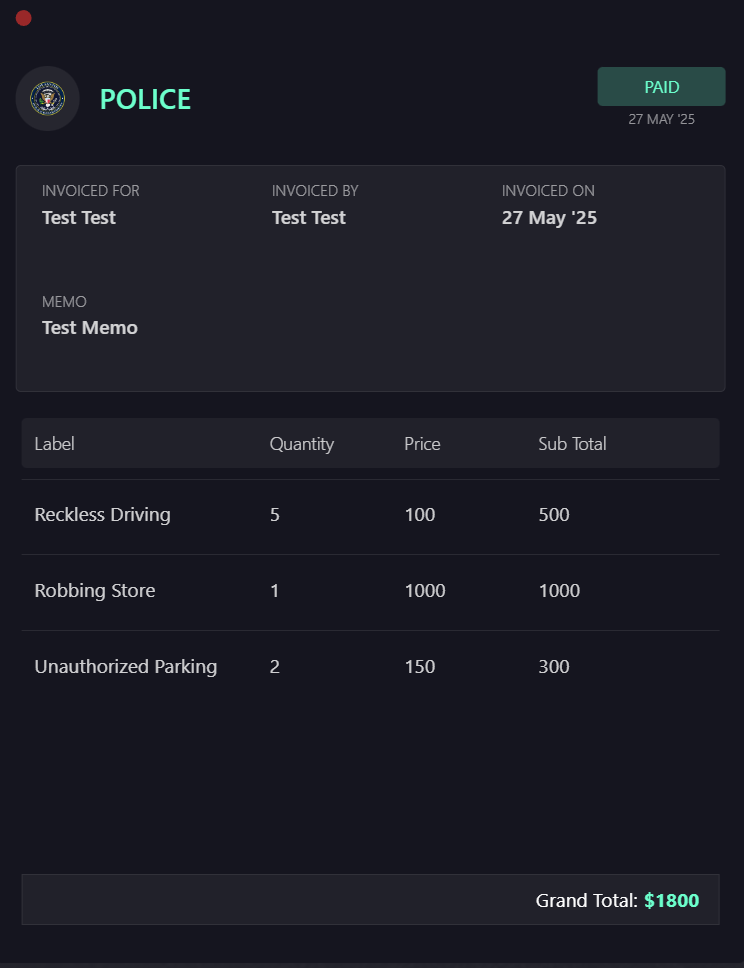Click the police seal emblem icon
744x968 pixels.
48,98
